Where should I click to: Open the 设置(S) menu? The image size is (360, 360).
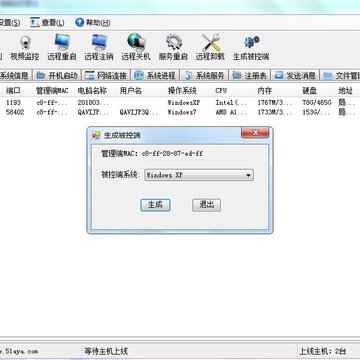[x=9, y=23]
